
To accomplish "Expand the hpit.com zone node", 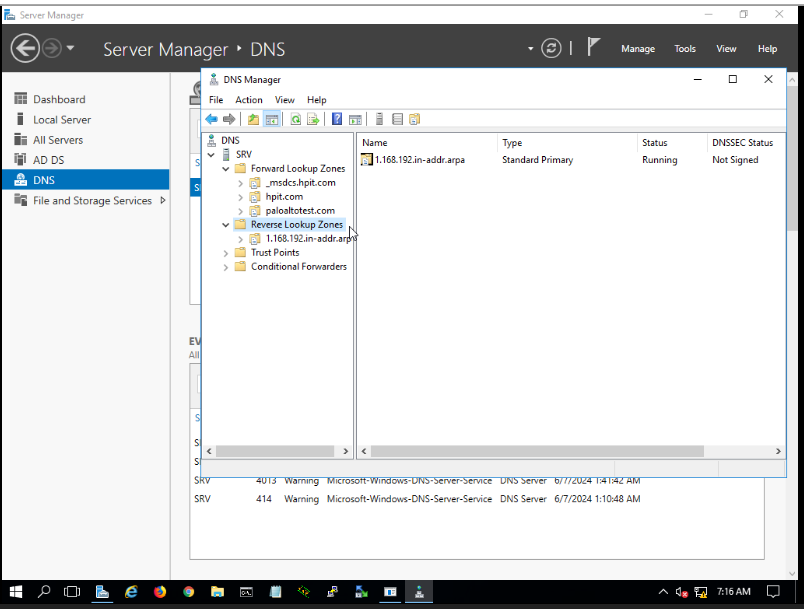I will tap(240, 197).
